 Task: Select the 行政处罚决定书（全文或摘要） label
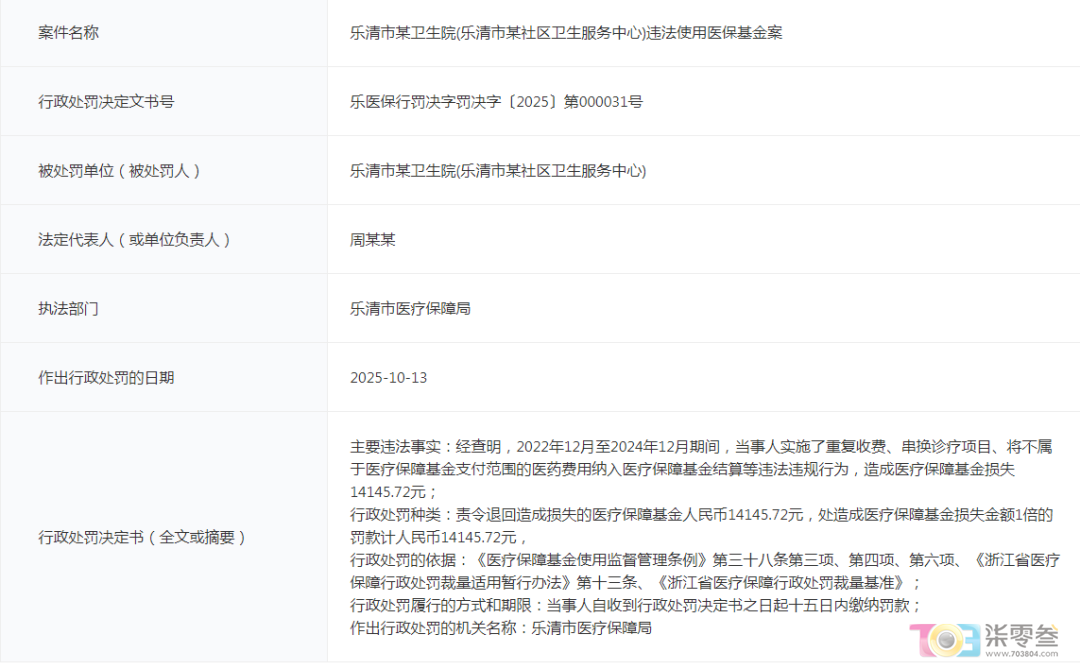(x=141, y=537)
